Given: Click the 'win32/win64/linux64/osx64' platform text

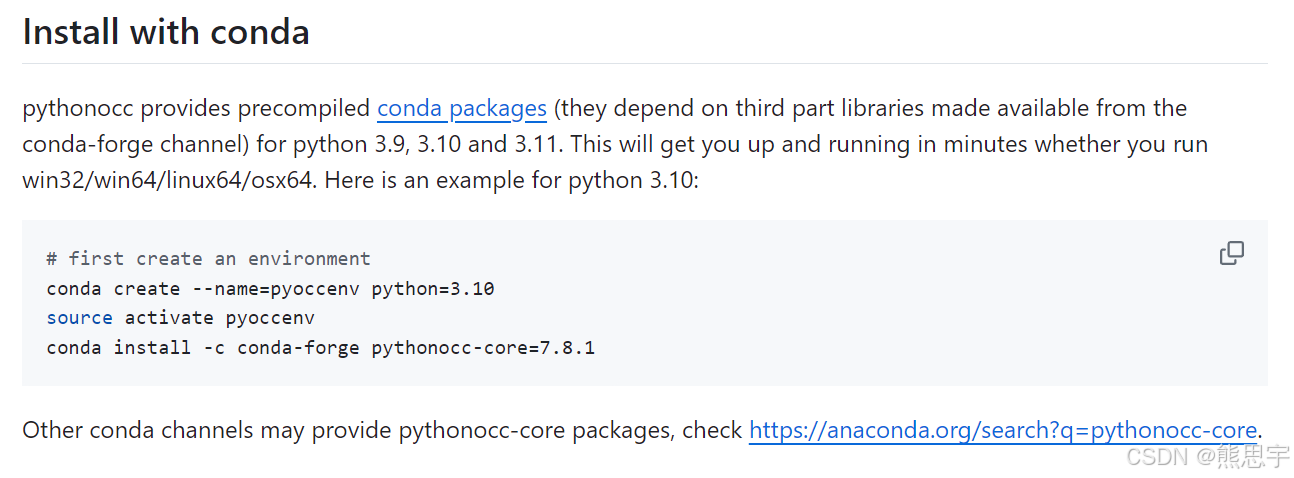Looking at the screenshot, I should 168,181.
